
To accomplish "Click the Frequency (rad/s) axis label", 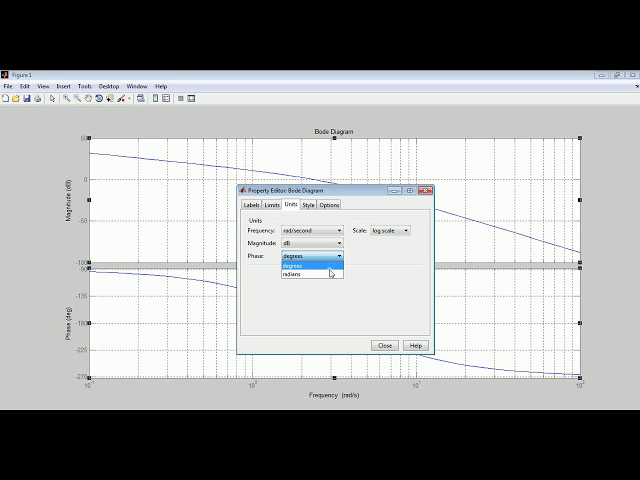I will [334, 395].
